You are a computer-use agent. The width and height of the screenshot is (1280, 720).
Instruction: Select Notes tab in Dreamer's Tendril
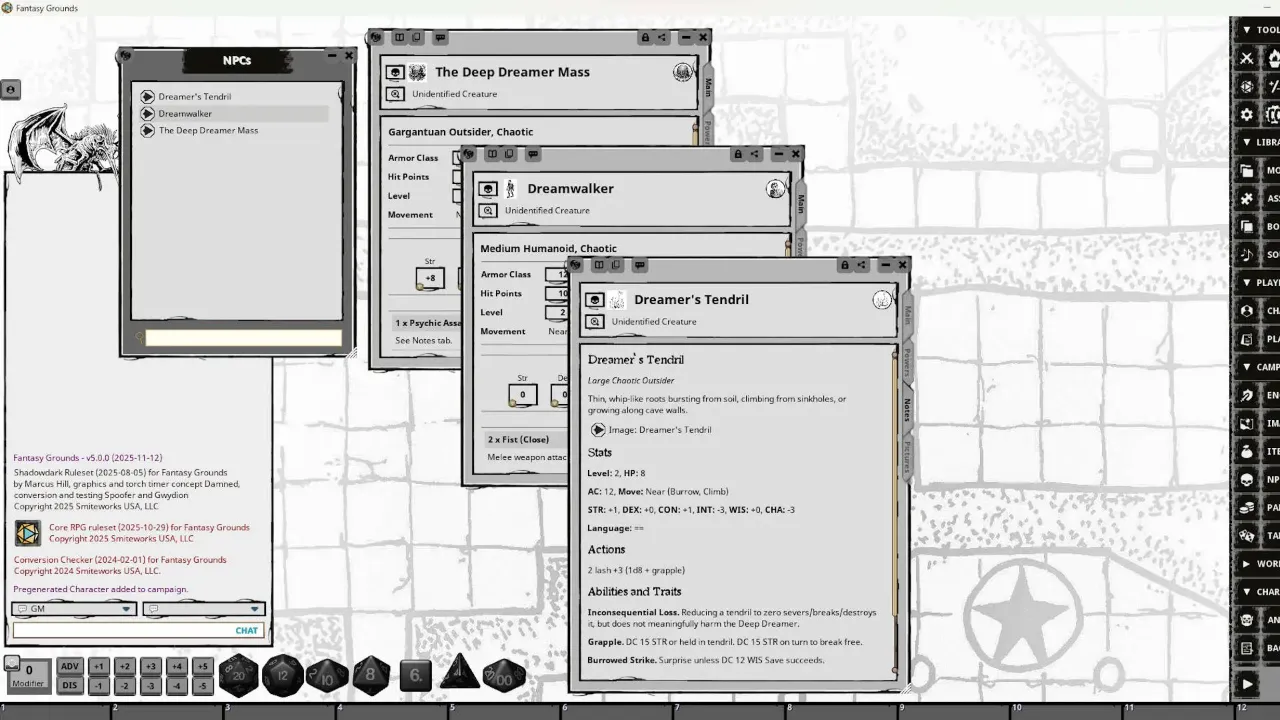[x=908, y=409]
